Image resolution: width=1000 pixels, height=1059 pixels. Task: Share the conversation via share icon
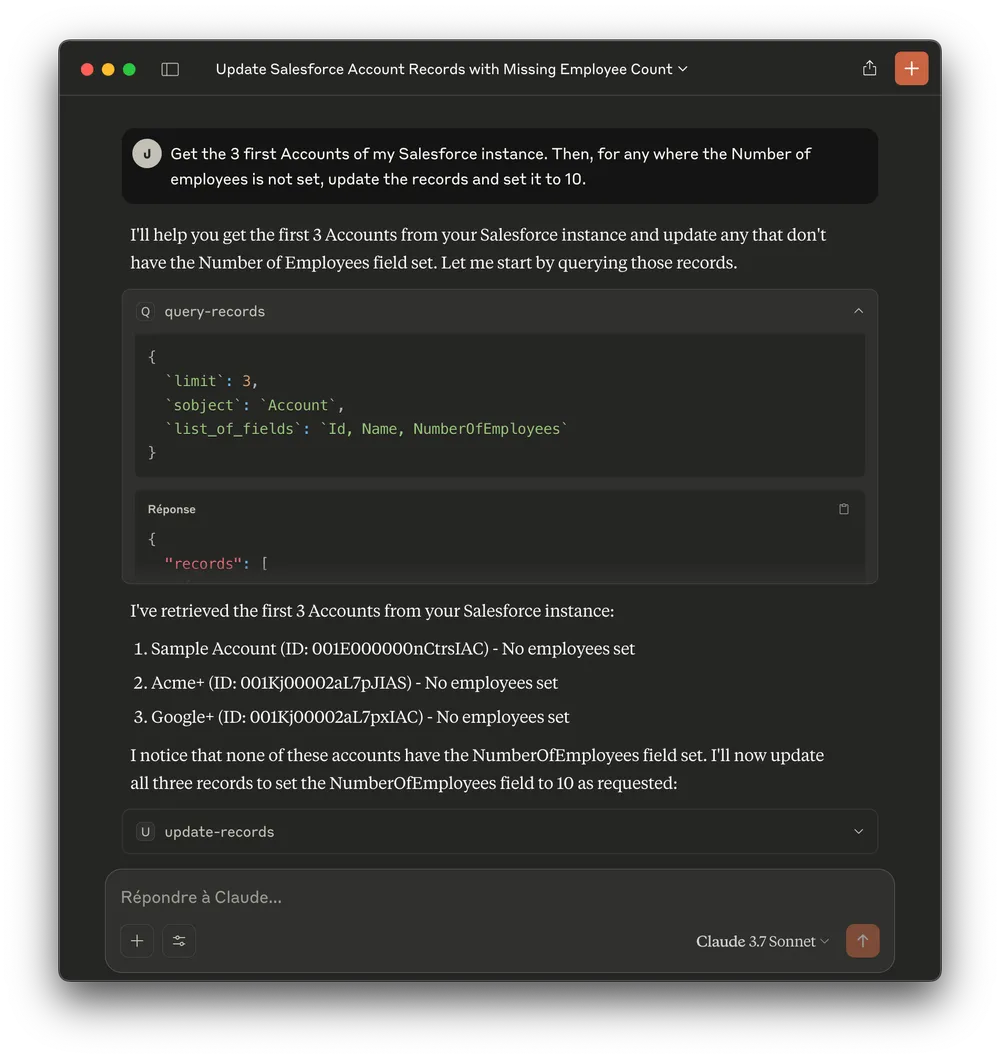click(x=869, y=68)
